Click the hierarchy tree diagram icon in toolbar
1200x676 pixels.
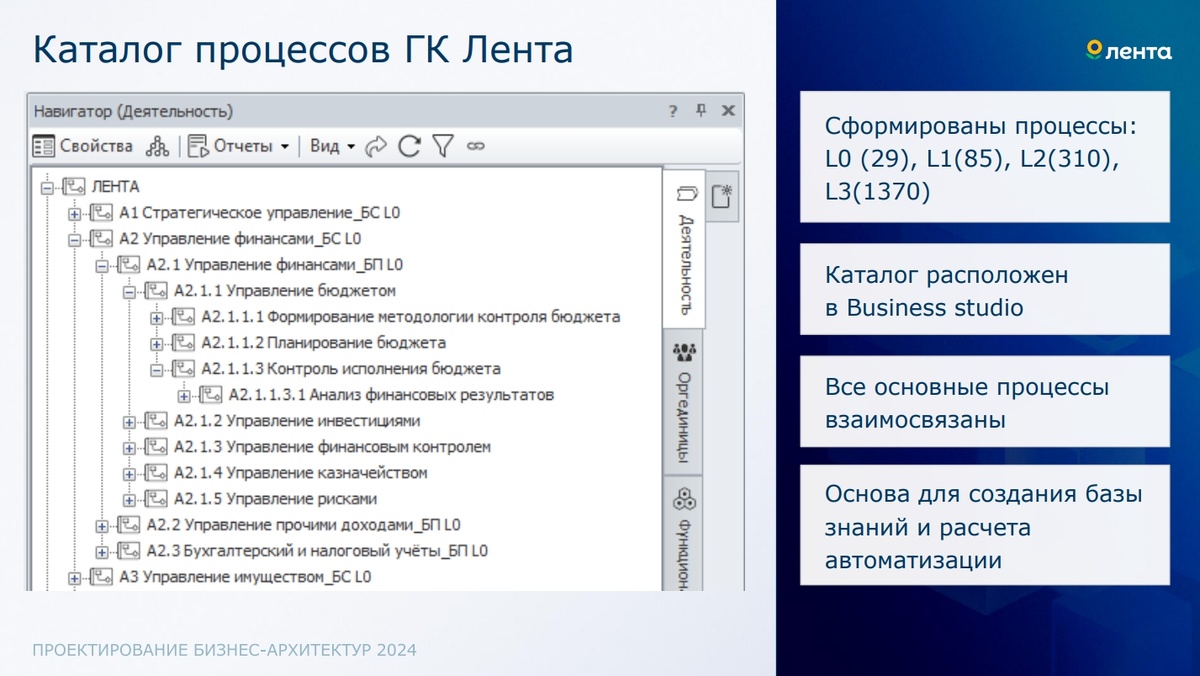point(157,146)
